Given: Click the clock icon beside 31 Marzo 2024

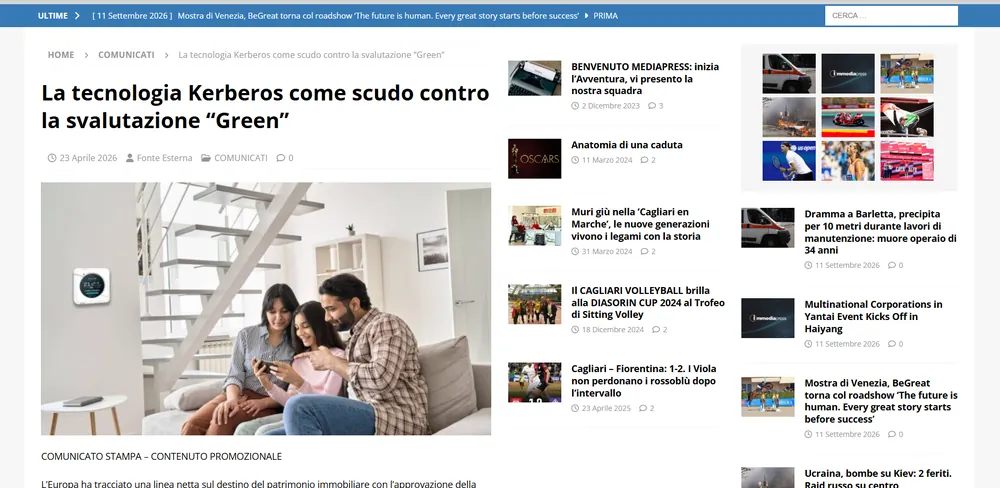Looking at the screenshot, I should point(575,251).
